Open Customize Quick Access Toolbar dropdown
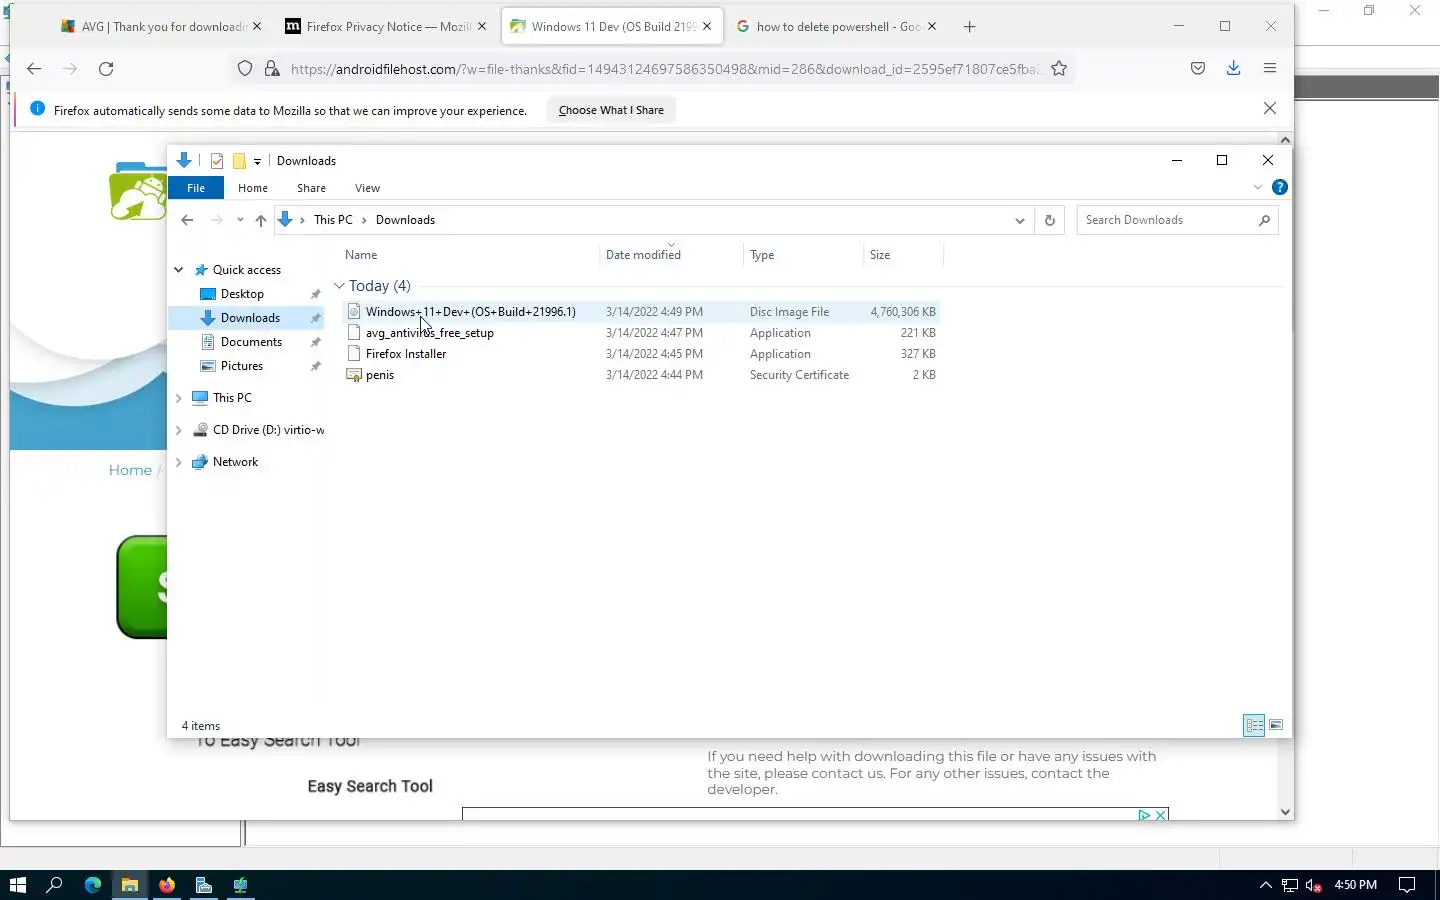 click(x=257, y=161)
